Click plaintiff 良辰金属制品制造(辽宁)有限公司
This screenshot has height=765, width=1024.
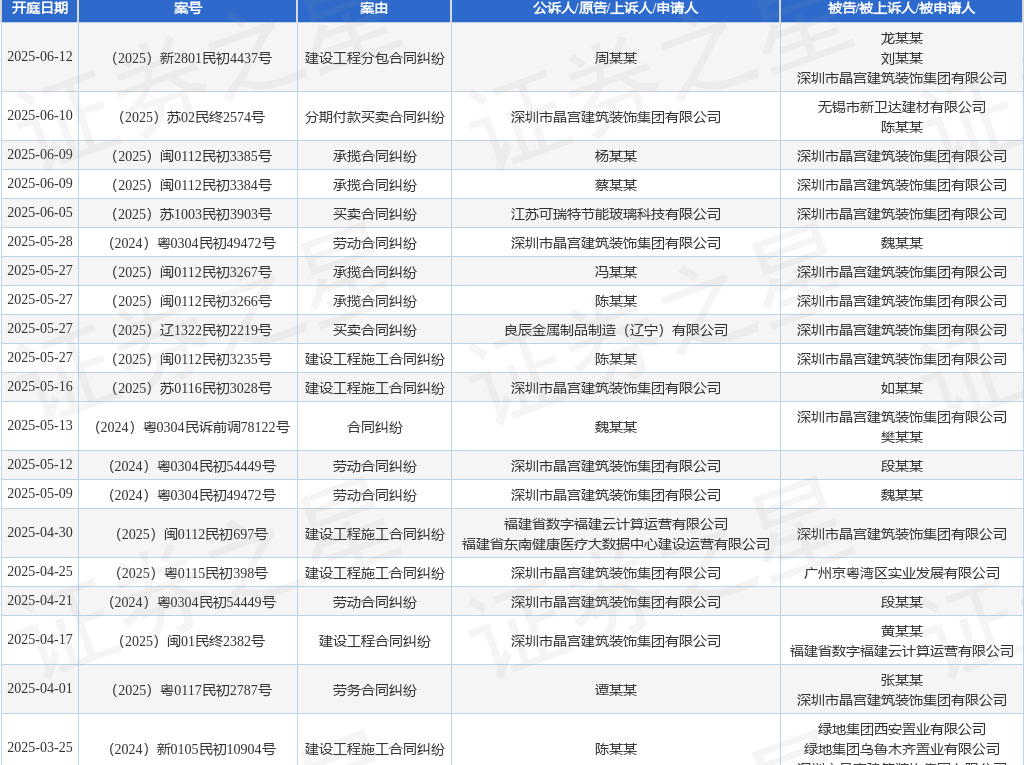(x=615, y=330)
